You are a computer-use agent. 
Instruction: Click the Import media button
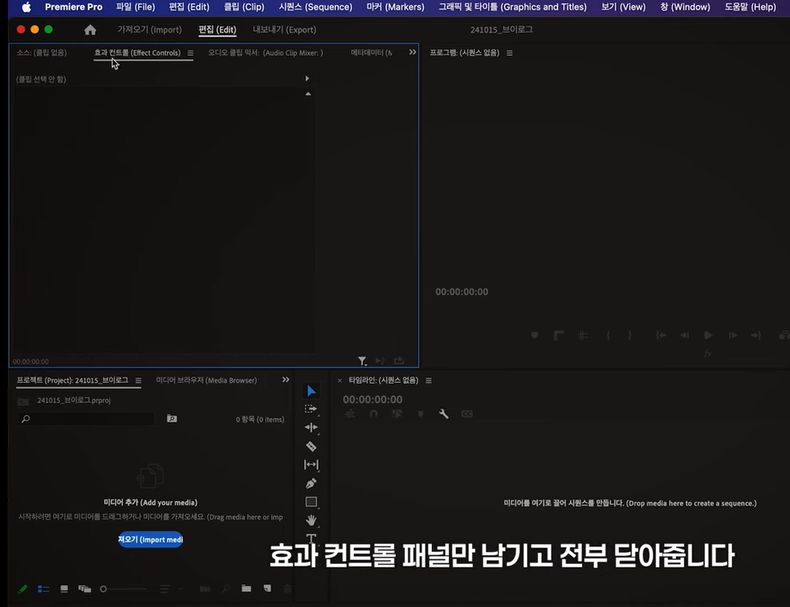(x=150, y=539)
